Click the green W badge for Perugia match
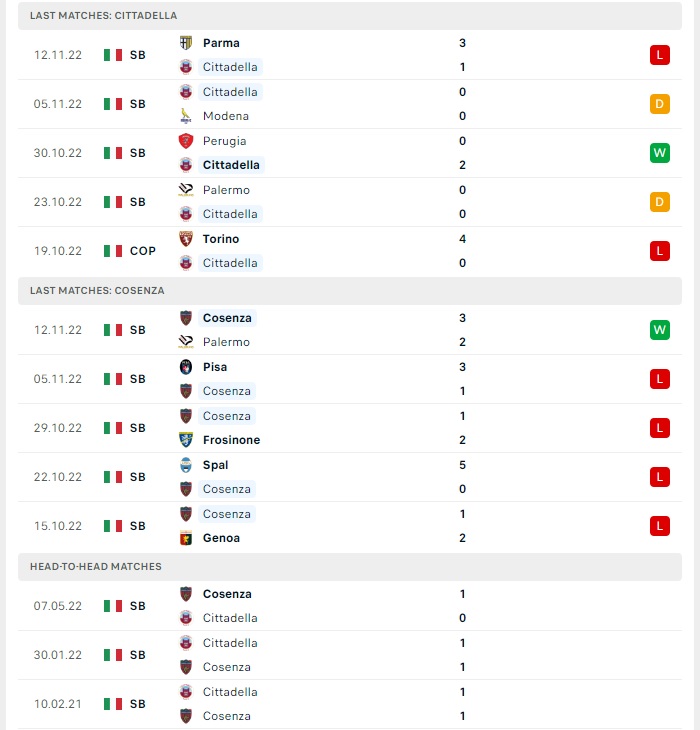Screen dimensions: 700x730 click(x=660, y=153)
